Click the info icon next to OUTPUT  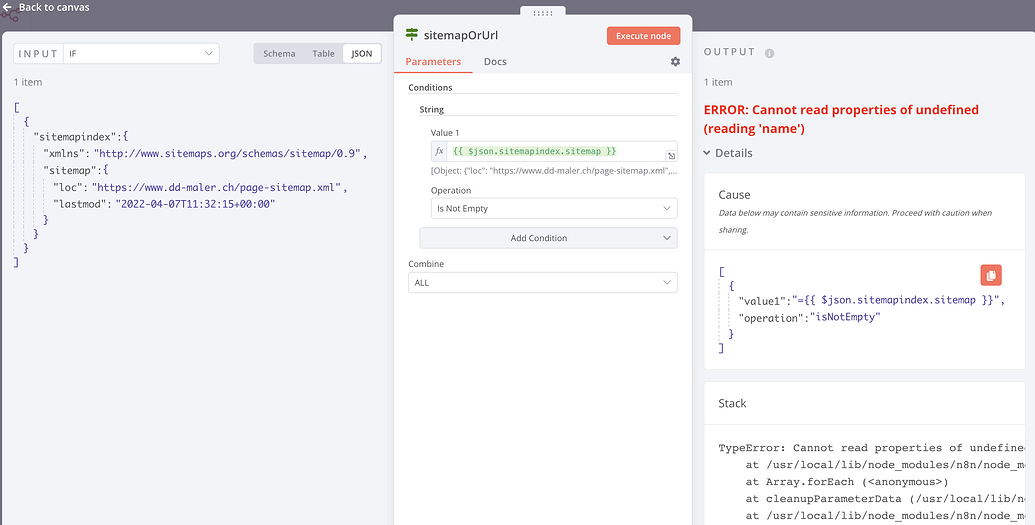pyautogui.click(x=770, y=54)
